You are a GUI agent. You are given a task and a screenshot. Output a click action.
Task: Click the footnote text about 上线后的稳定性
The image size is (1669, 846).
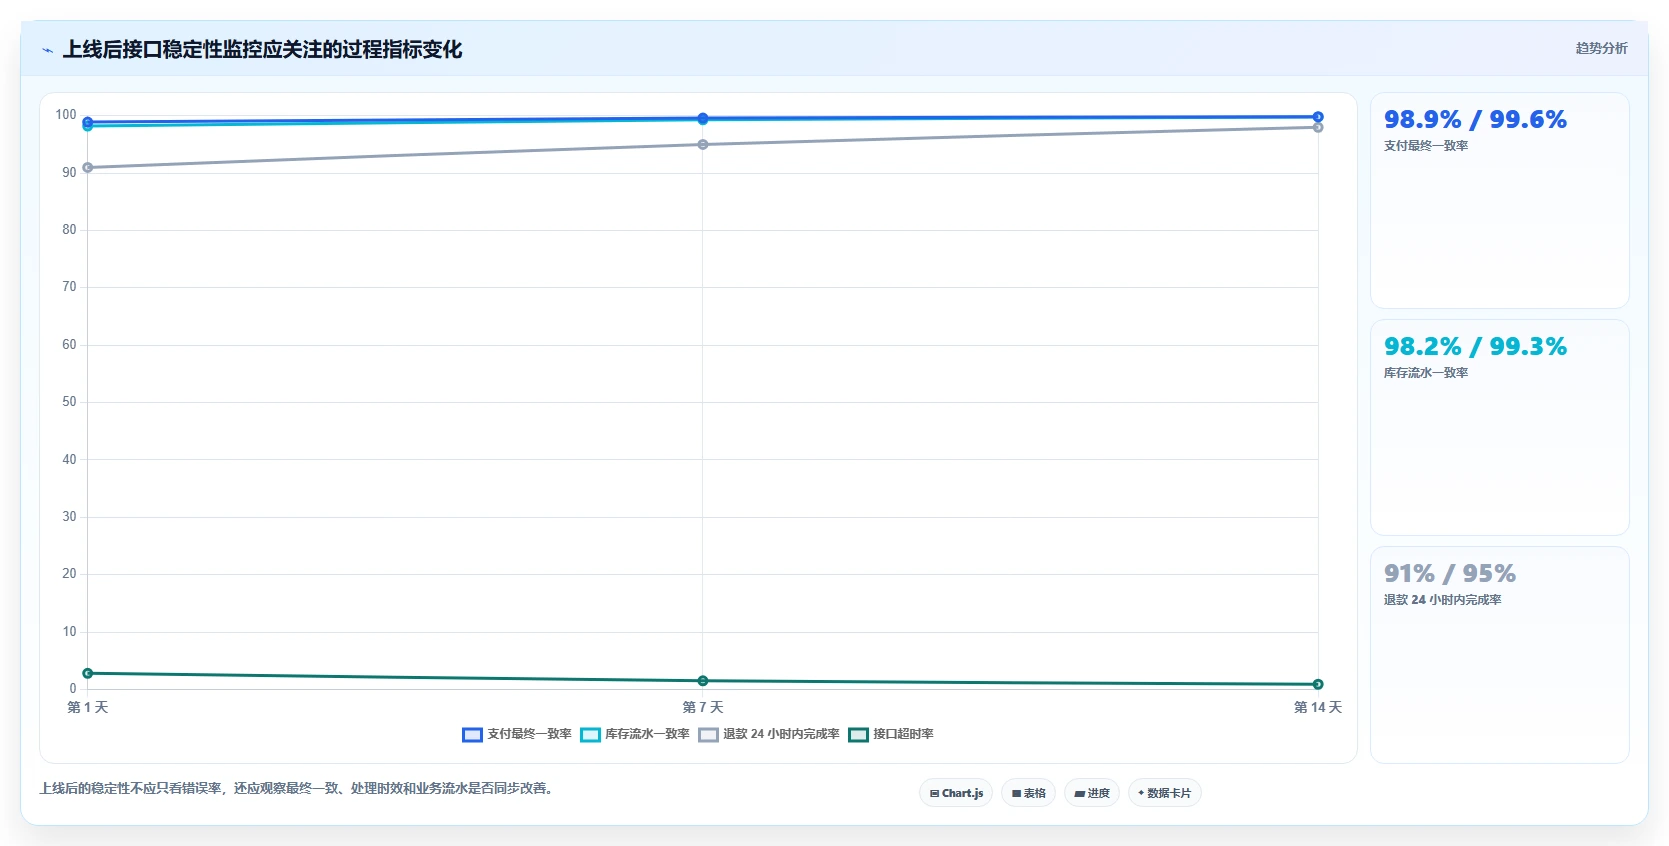tap(296, 788)
